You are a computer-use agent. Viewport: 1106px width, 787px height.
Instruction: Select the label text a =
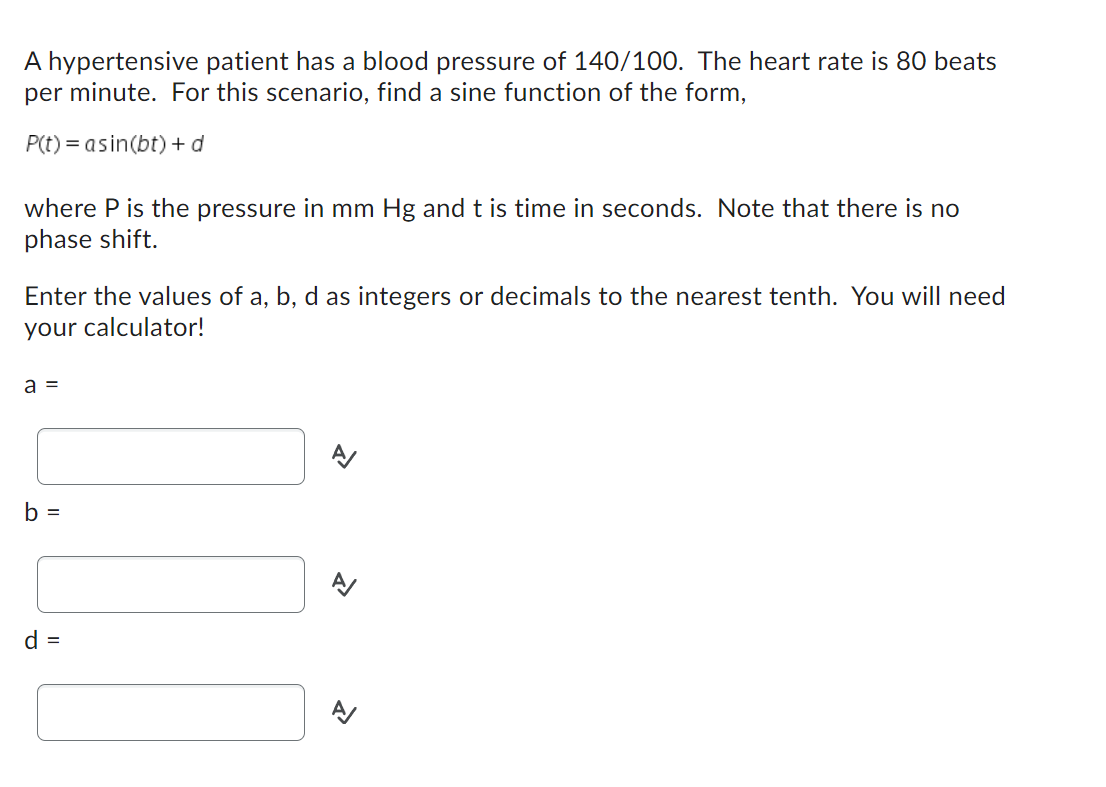[x=40, y=385]
